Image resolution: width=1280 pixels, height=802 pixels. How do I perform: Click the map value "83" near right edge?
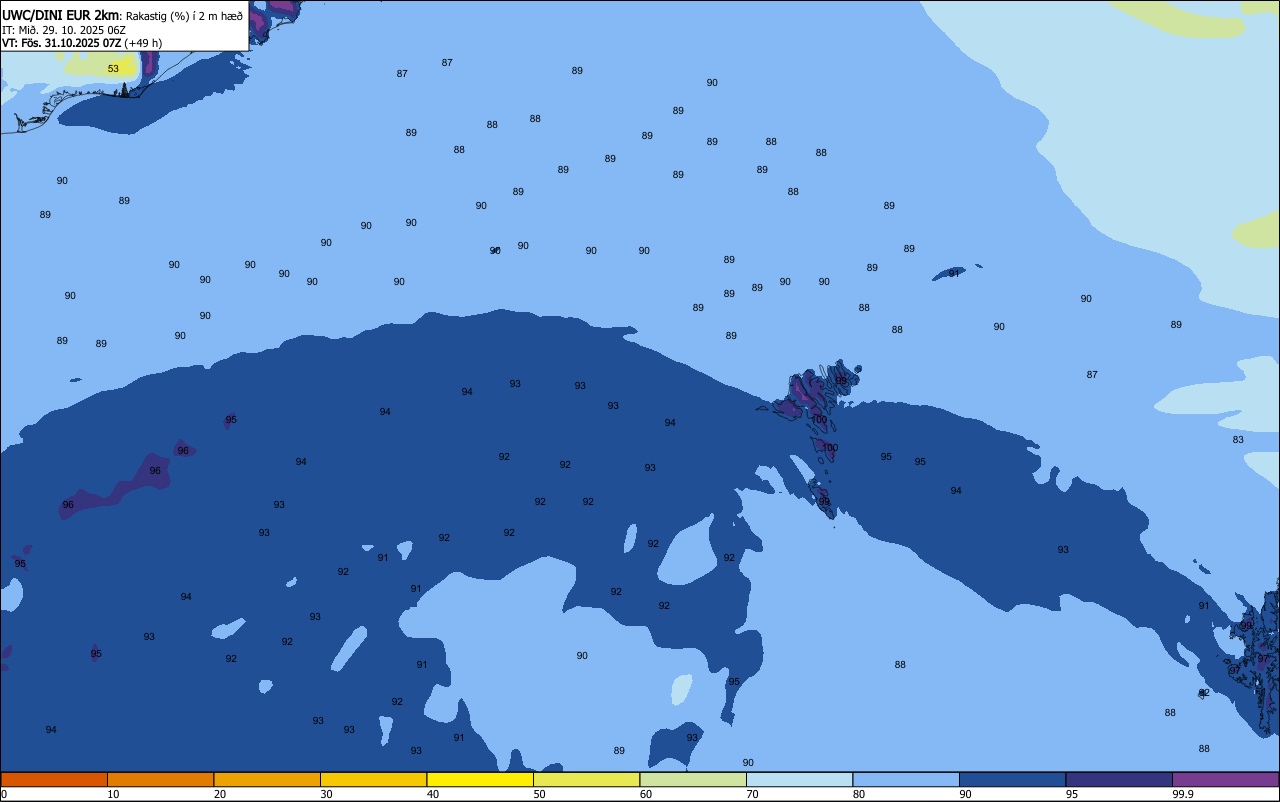click(1238, 440)
